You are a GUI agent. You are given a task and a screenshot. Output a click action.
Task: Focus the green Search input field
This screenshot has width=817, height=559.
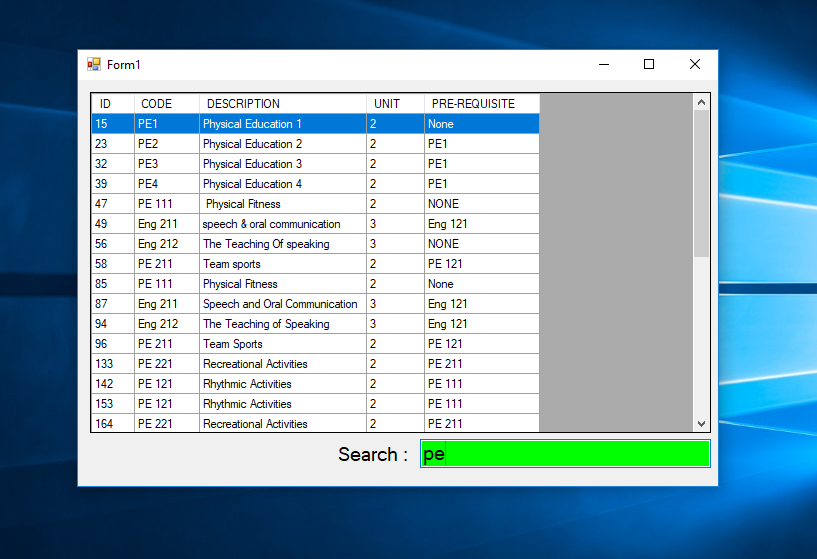565,454
